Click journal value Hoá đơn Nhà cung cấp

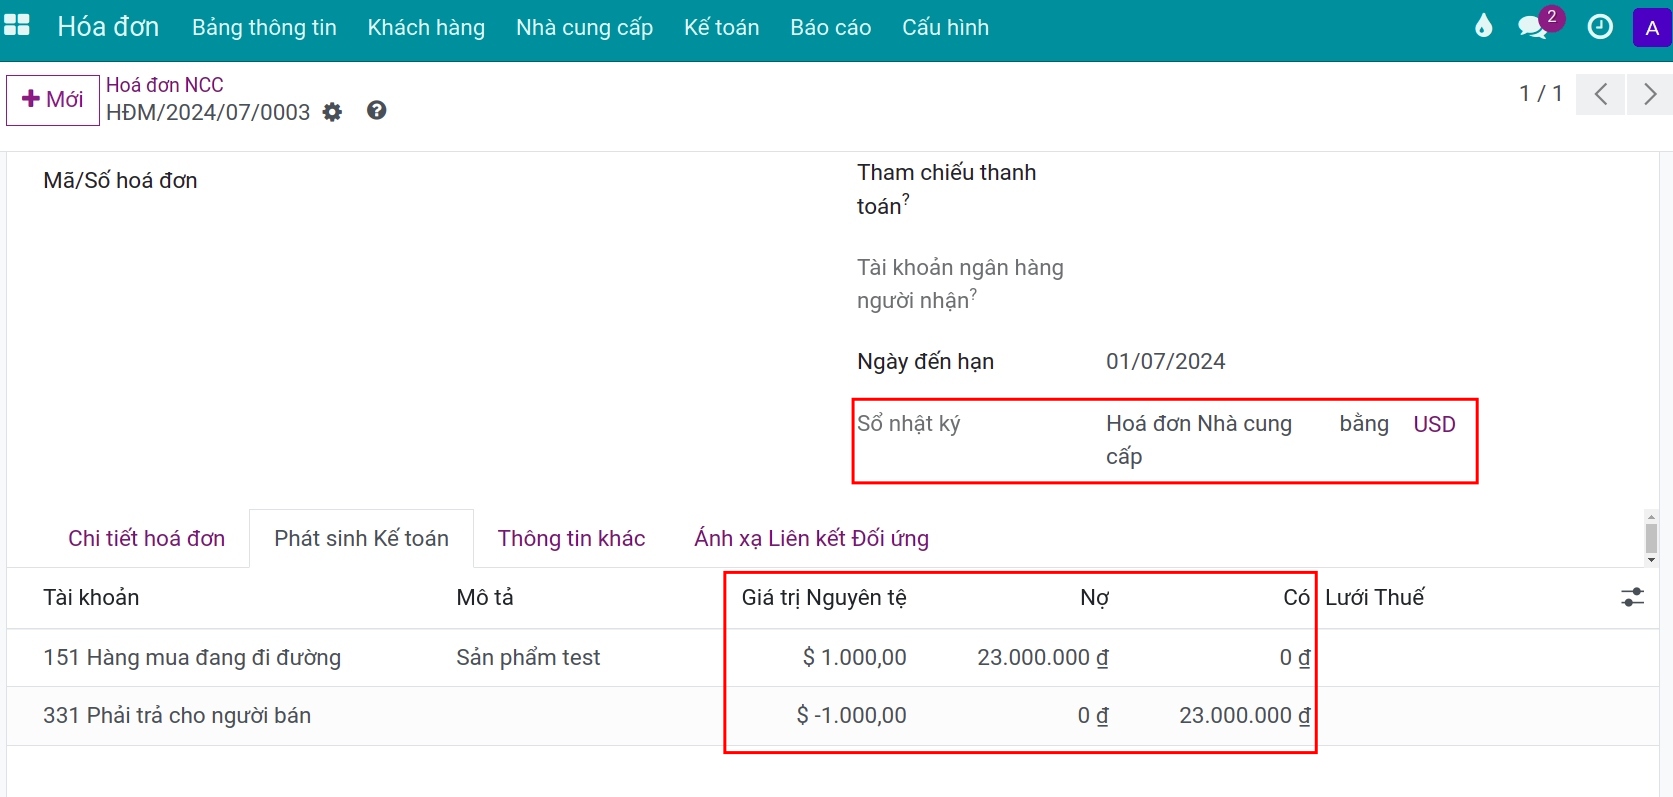coord(1199,440)
